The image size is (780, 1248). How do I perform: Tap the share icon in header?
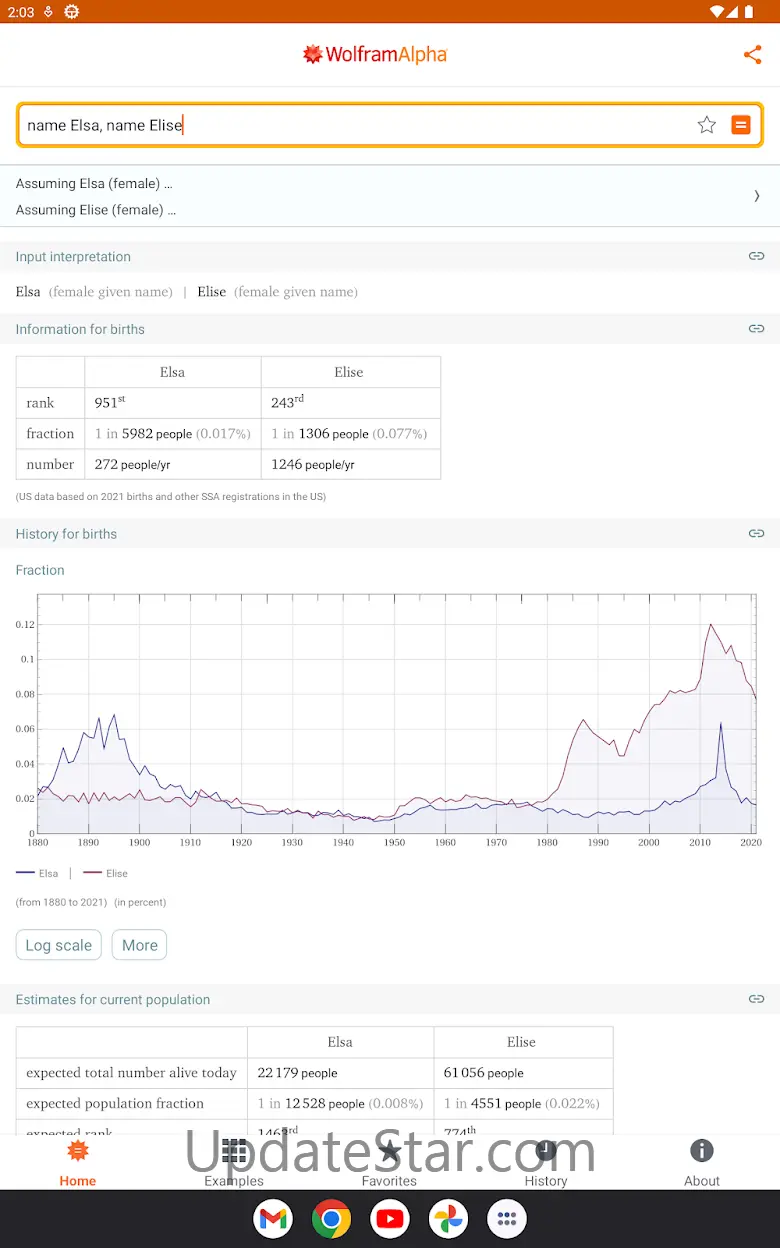pyautogui.click(x=752, y=55)
